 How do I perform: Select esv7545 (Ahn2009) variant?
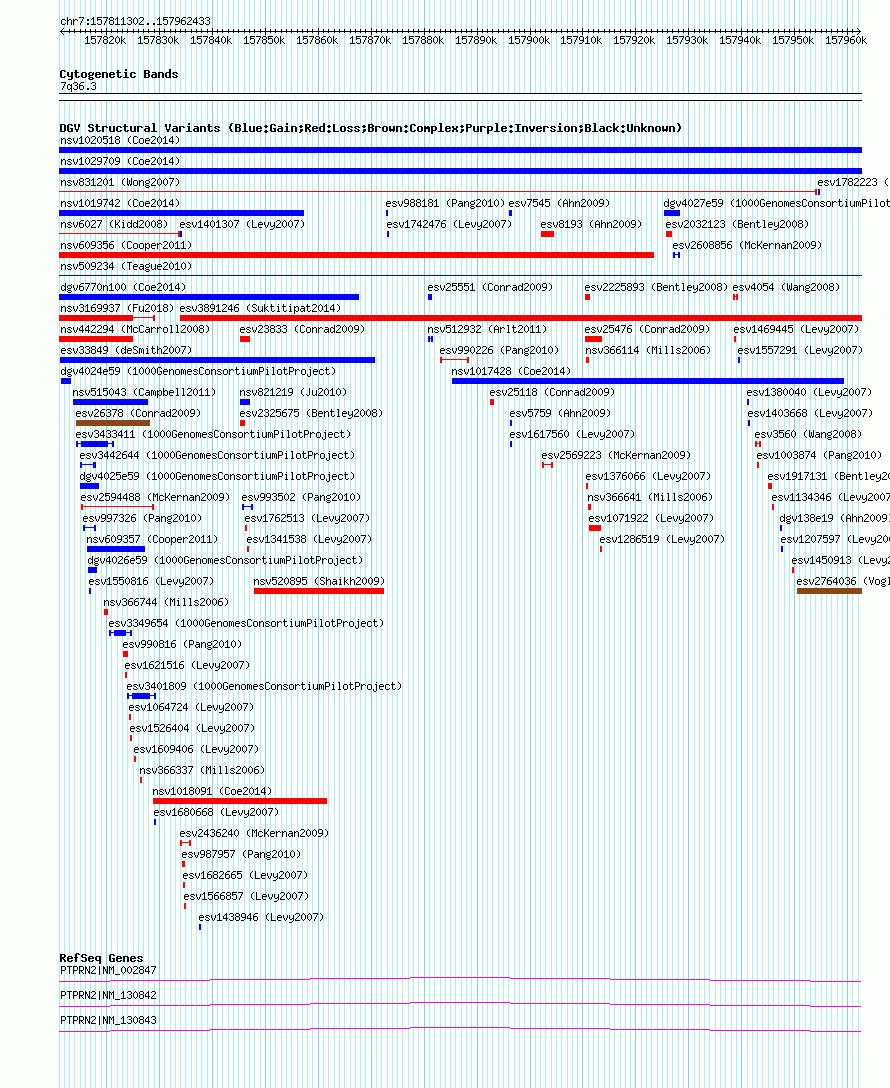(559, 203)
